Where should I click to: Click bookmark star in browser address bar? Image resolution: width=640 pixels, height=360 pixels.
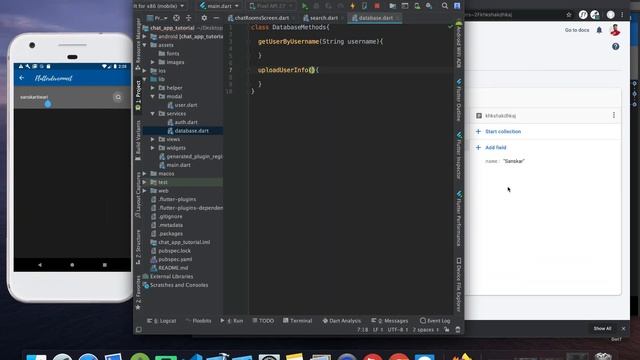pyautogui.click(x=569, y=15)
